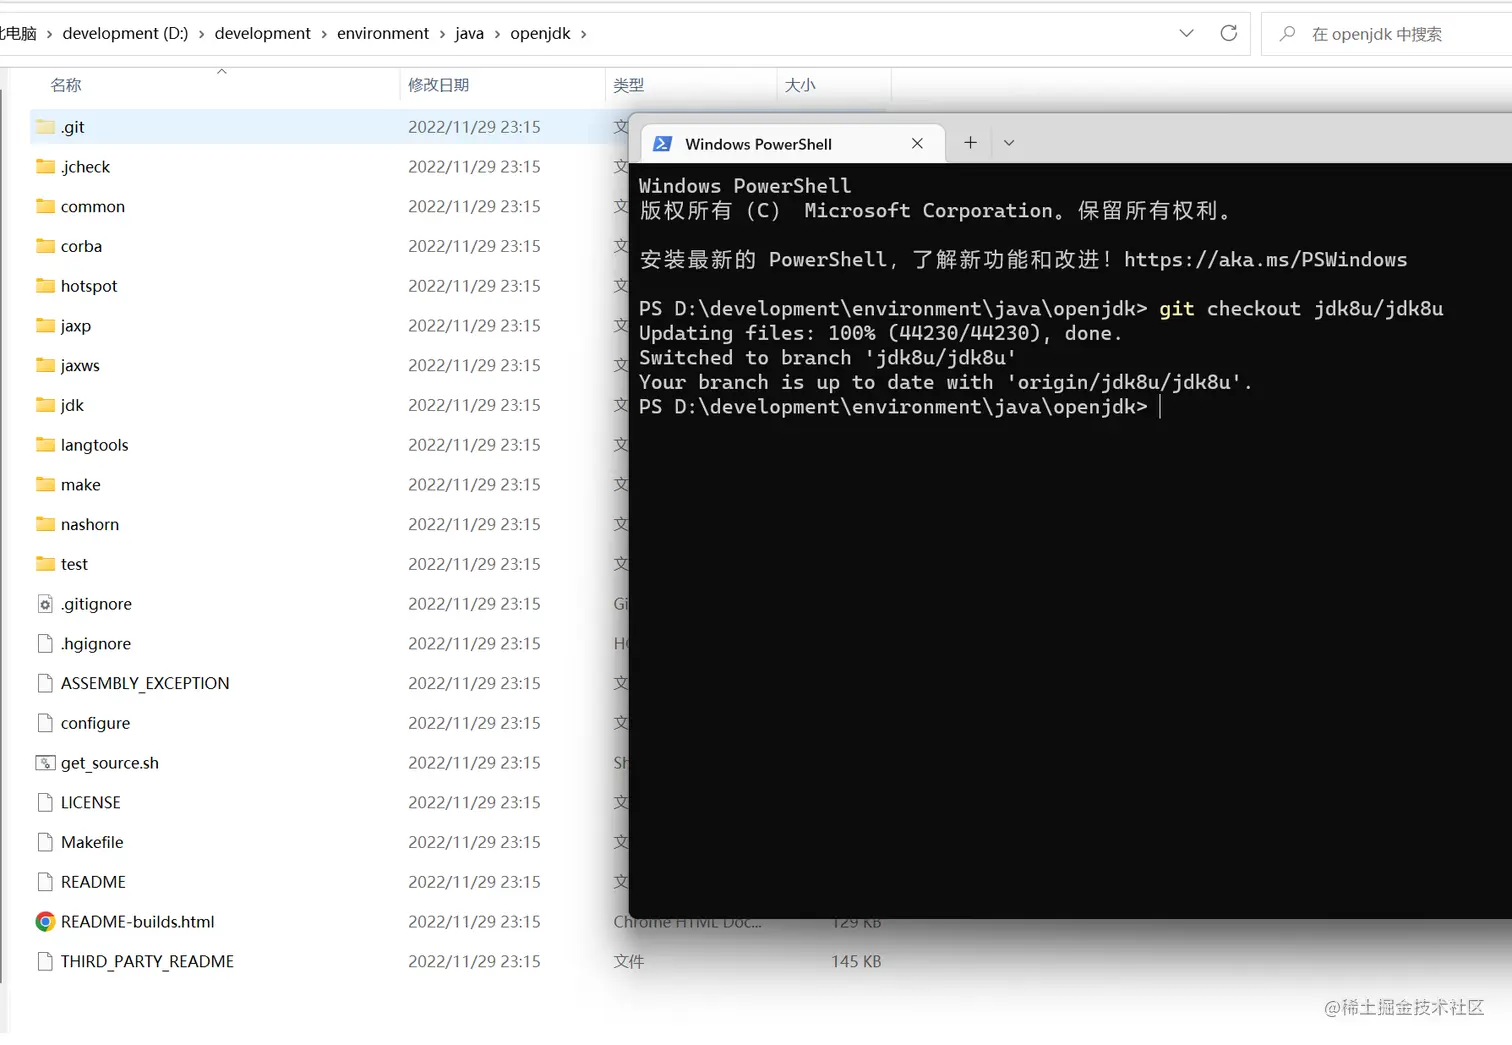The image size is (1512, 1045).
Task: Click the jdk folder icon
Action: [x=45, y=405]
